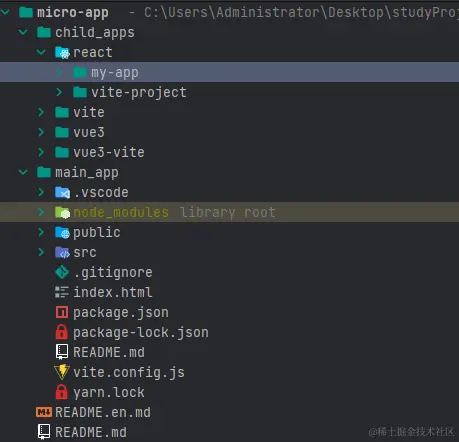Expand the my-app folder arrow
The width and height of the screenshot is (459, 442).
[59, 72]
